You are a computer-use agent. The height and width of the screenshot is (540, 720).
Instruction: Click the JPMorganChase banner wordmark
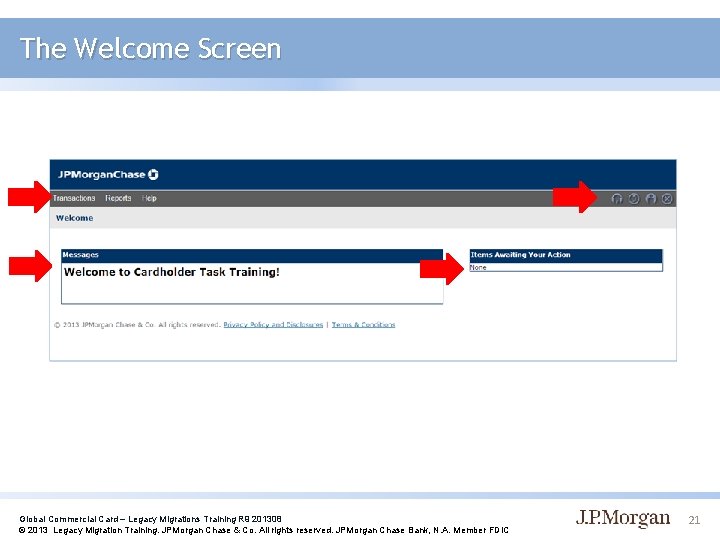click(101, 174)
